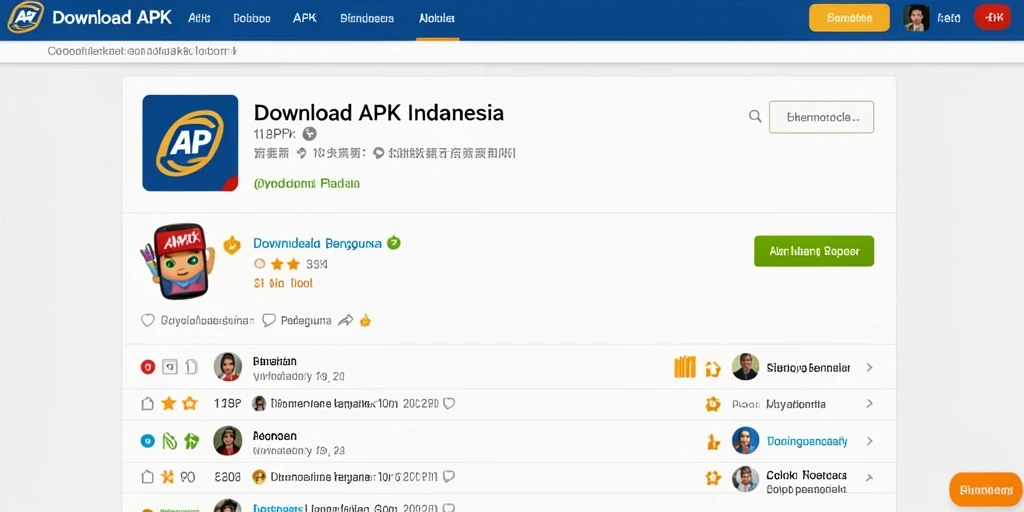This screenshot has width=1024, height=512.
Task: Click the orange bars icon in the Bmahtan row
Action: click(x=684, y=367)
